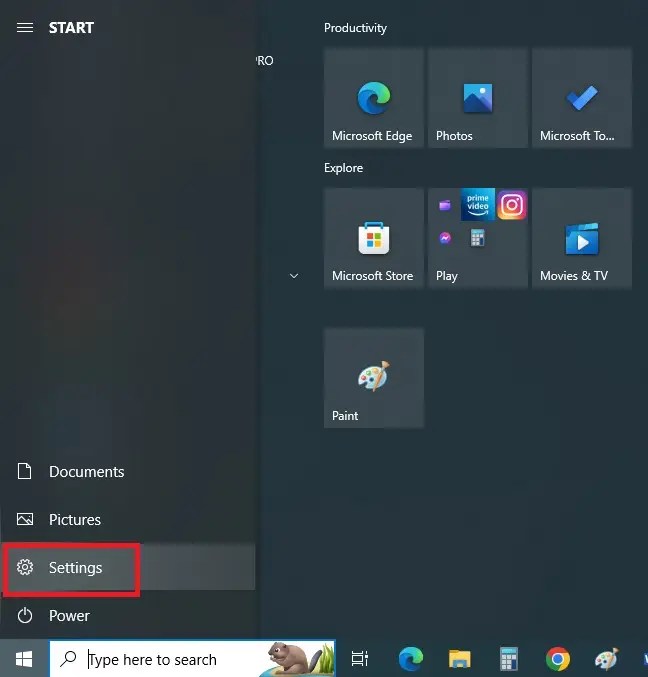This screenshot has height=677, width=648.
Task: Open Paint from the taskbar
Action: (x=606, y=659)
